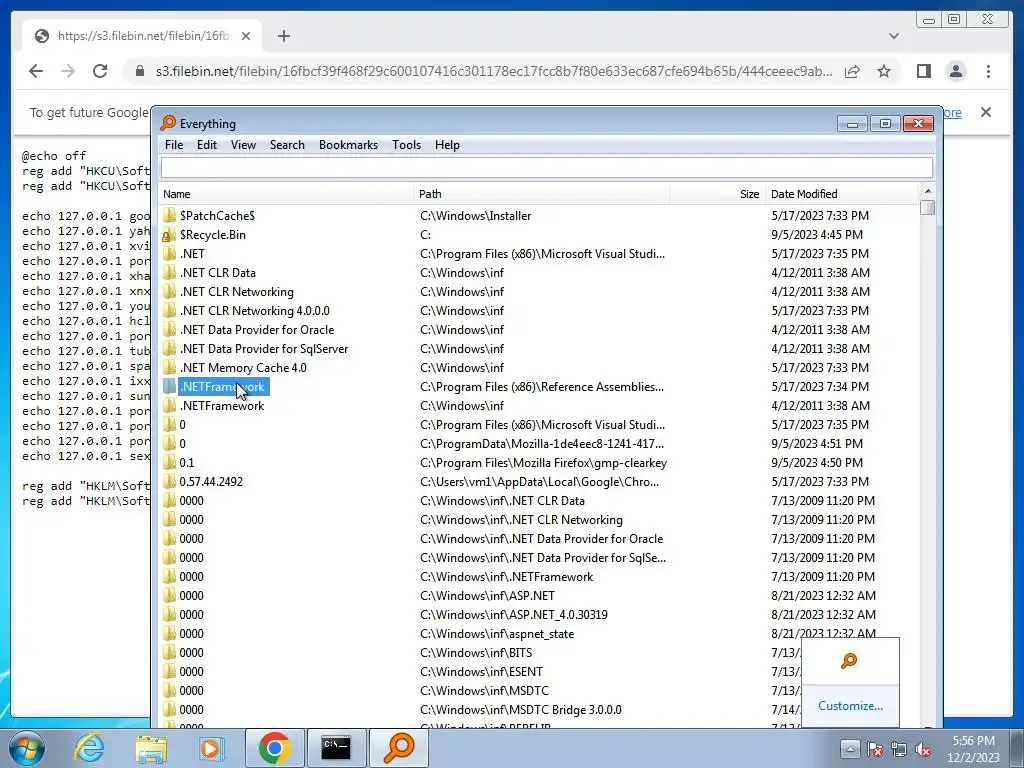Switch to Command Prompt on taskbar
This screenshot has width=1024, height=768.
tap(336, 748)
